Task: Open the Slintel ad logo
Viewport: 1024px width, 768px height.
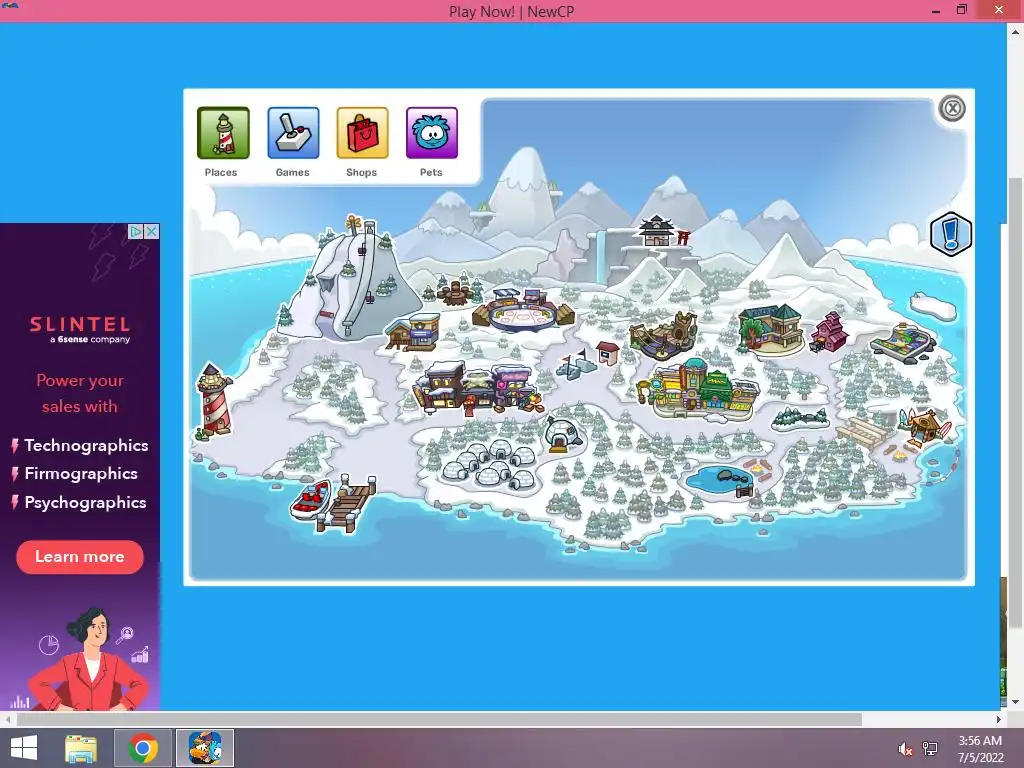Action: (80, 328)
